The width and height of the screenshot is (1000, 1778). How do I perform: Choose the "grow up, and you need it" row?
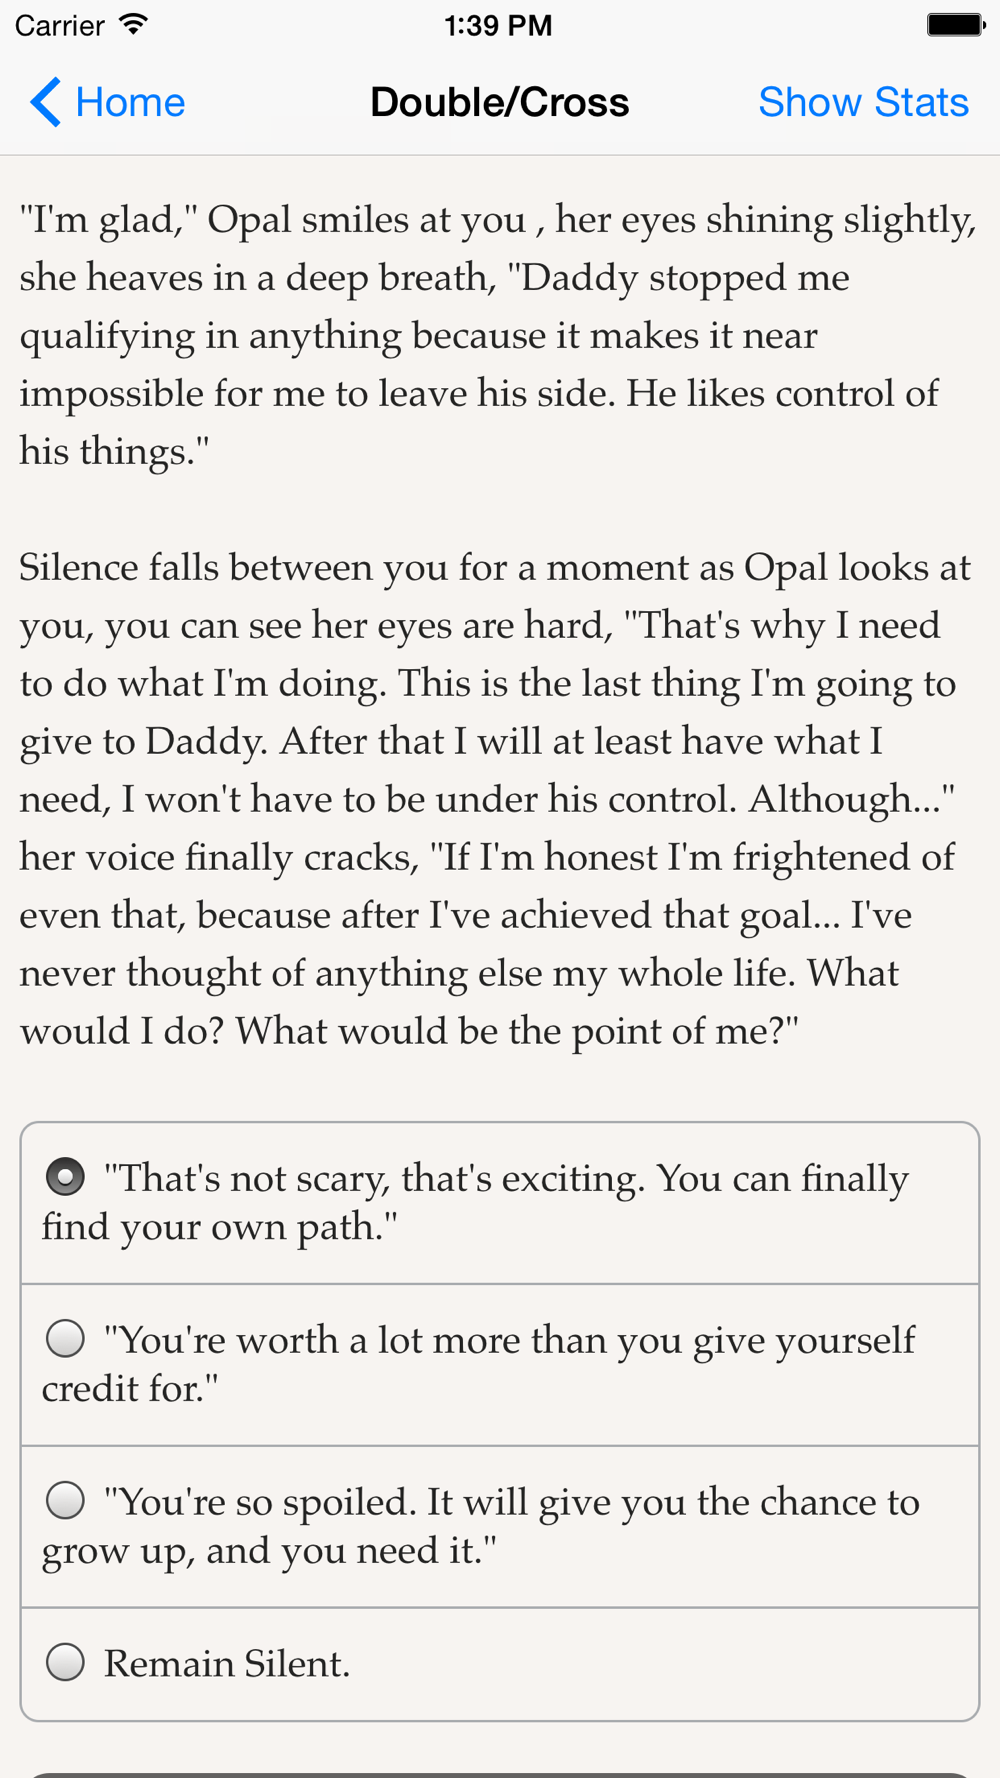tap(500, 1527)
